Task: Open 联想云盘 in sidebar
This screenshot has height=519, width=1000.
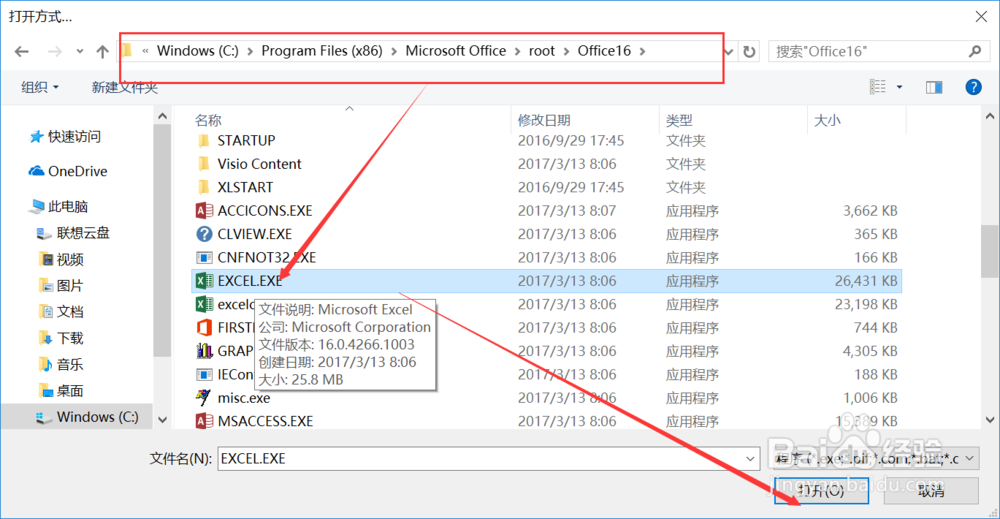Action: pyautogui.click(x=73, y=233)
